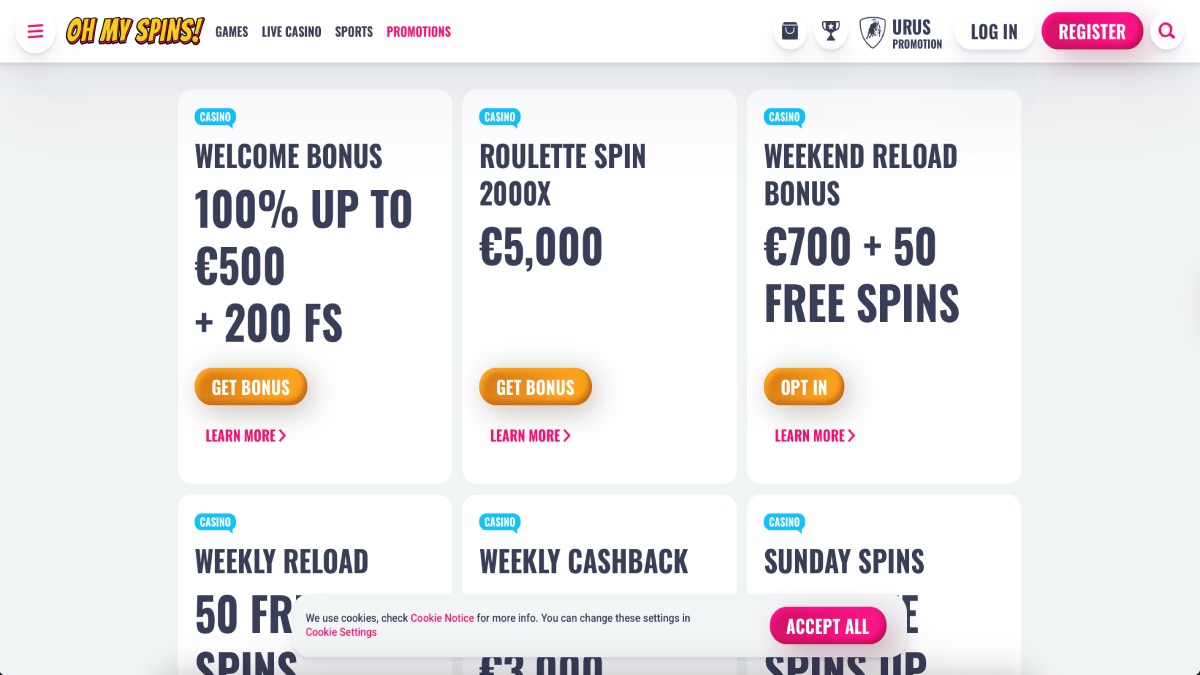Select the Sports menu item
The width and height of the screenshot is (1200, 675).
point(354,32)
